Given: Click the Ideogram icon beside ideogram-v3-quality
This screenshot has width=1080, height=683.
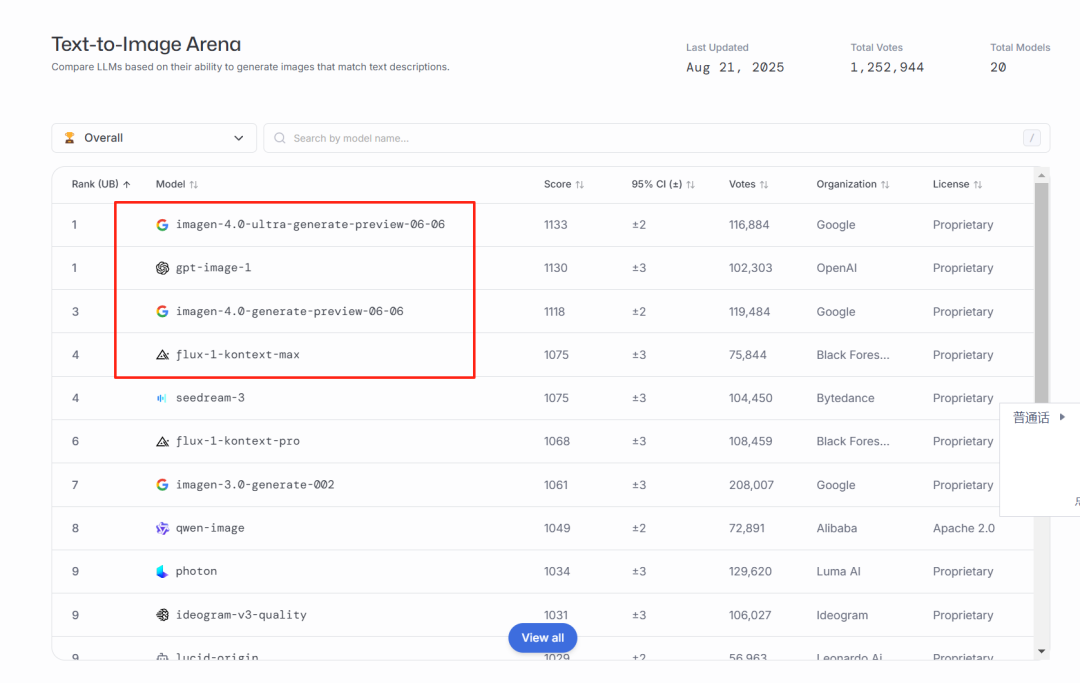Looking at the screenshot, I should tap(162, 615).
